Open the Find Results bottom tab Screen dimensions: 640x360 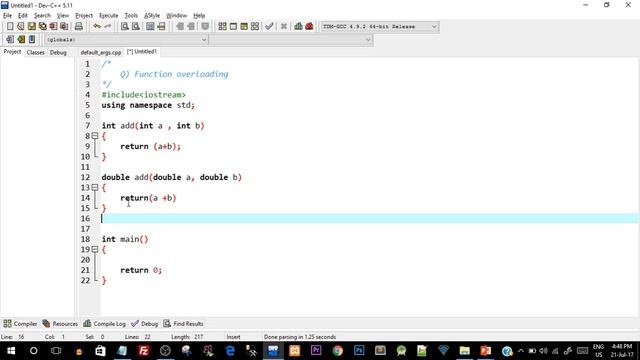tap(183, 324)
